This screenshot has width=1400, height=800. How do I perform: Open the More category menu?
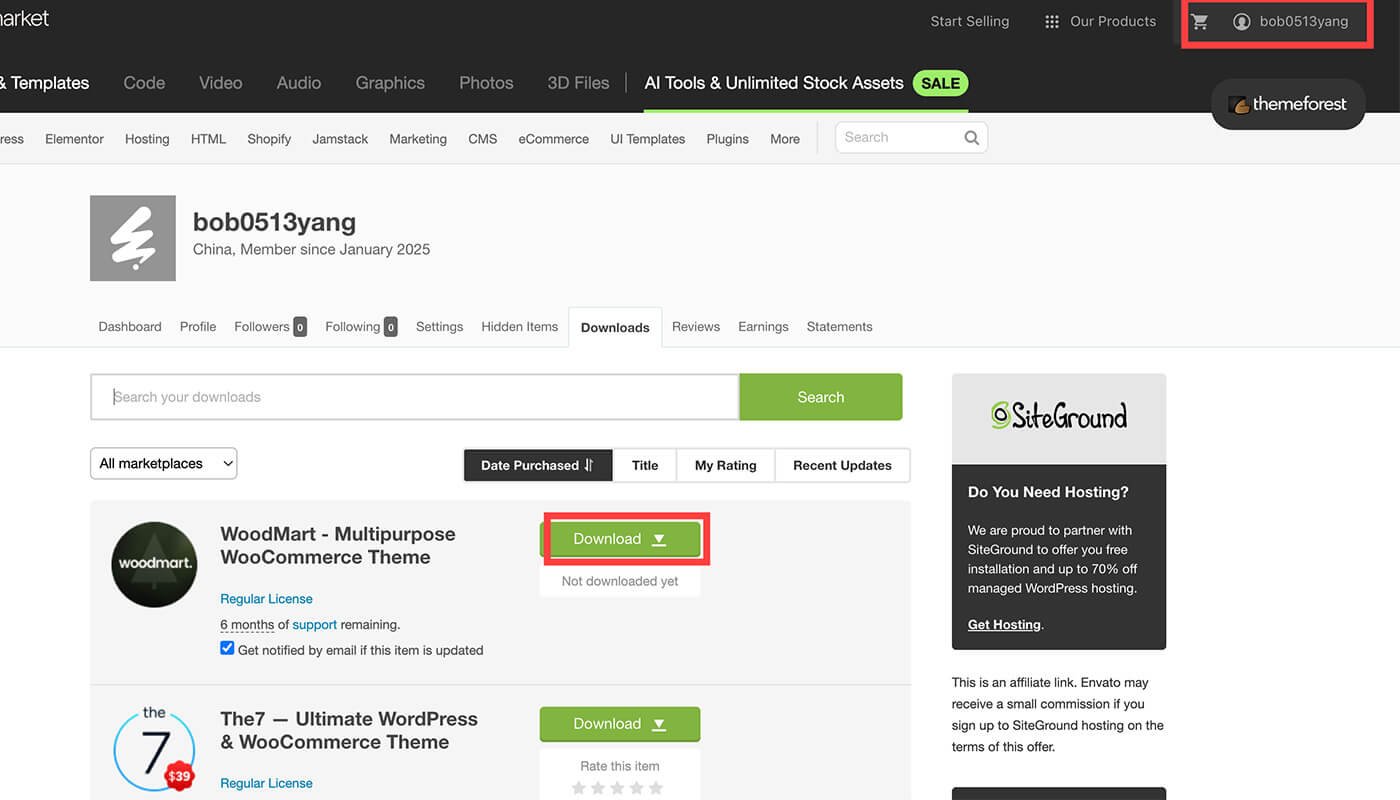784,139
